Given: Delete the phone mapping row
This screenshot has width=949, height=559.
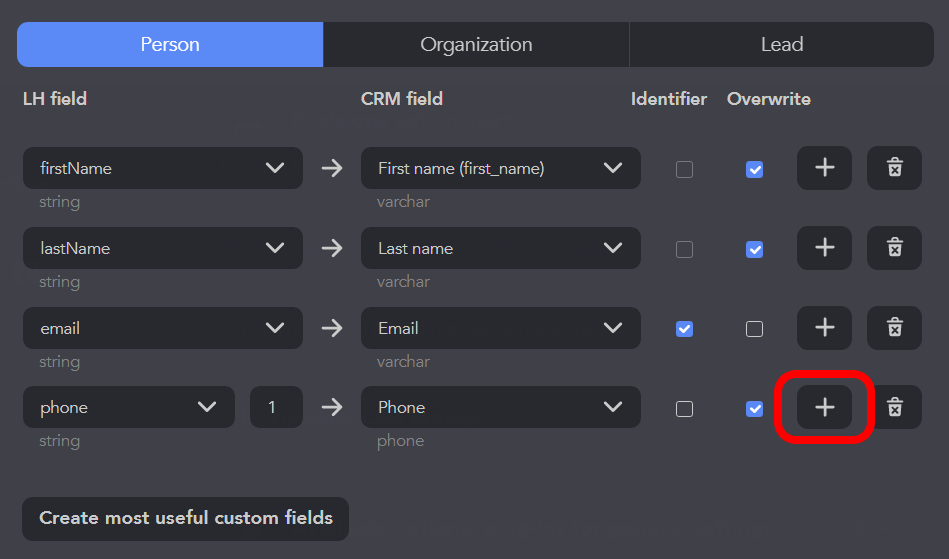Looking at the screenshot, I should [x=895, y=407].
